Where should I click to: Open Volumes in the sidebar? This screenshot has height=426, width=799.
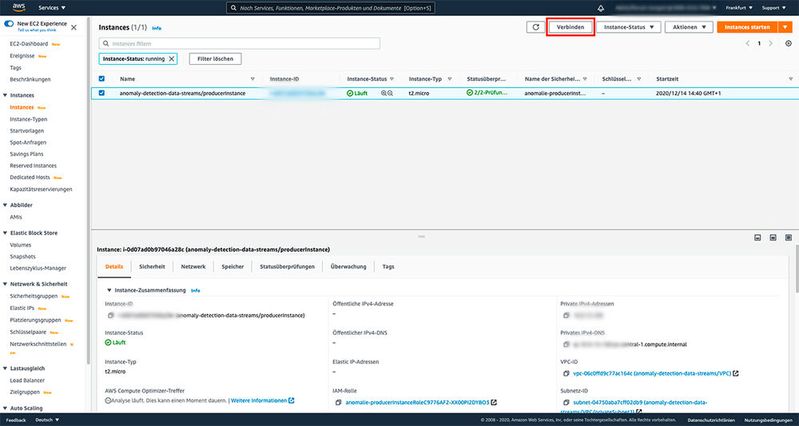pyautogui.click(x=20, y=245)
